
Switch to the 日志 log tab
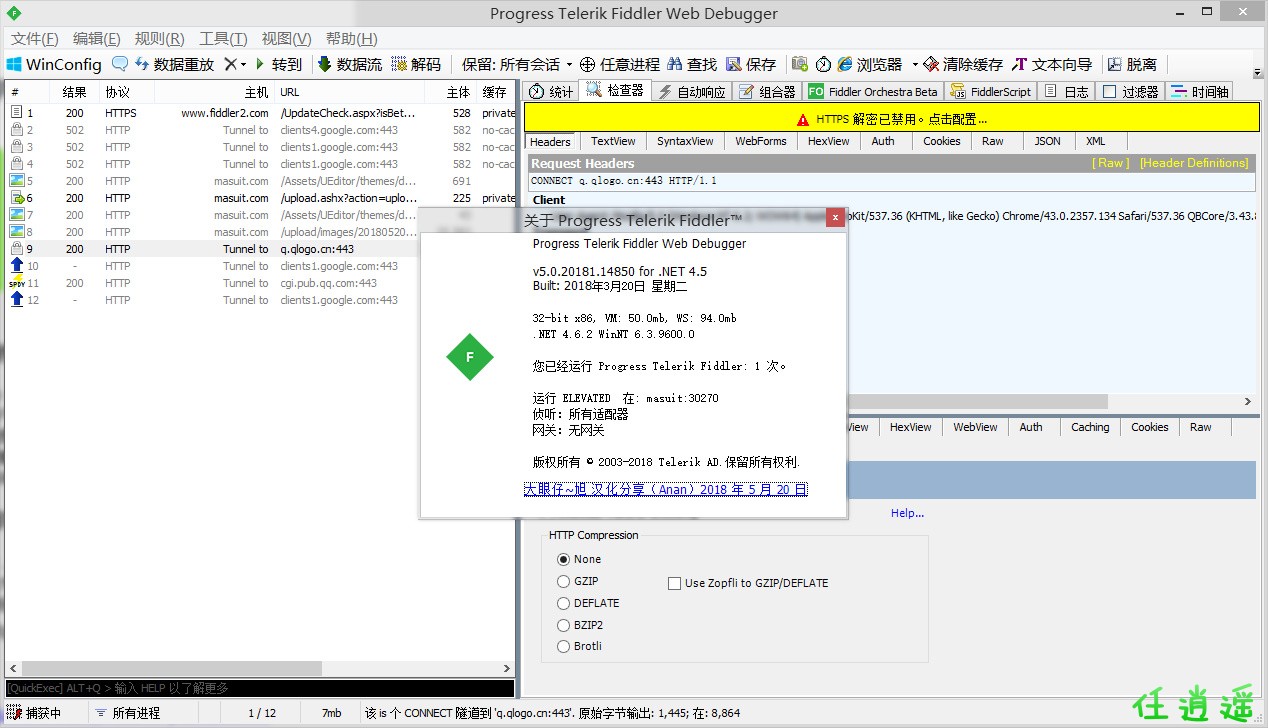[x=1066, y=91]
